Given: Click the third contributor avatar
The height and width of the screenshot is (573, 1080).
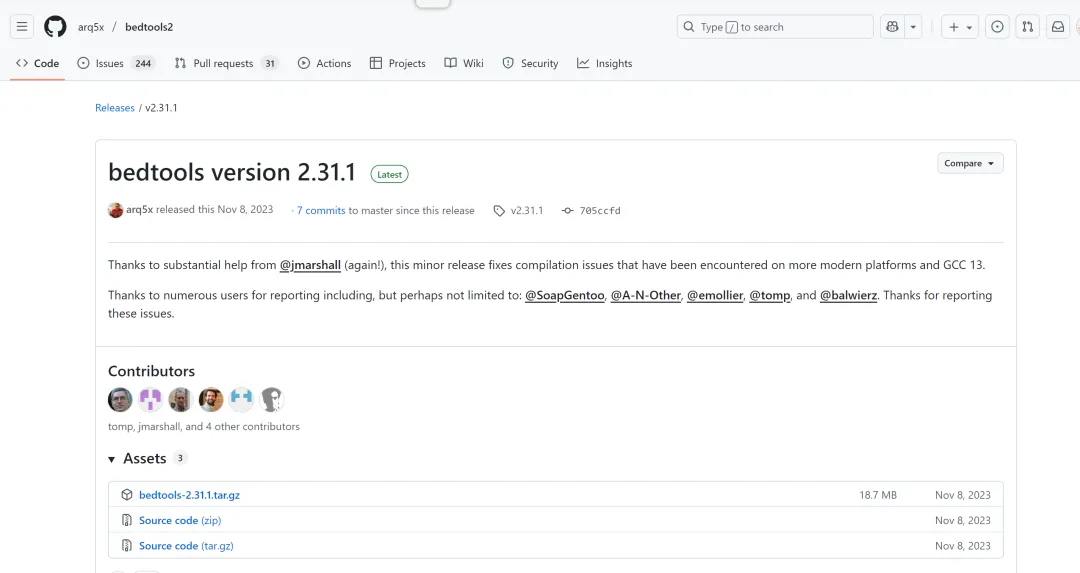Looking at the screenshot, I should pyautogui.click(x=180, y=399).
